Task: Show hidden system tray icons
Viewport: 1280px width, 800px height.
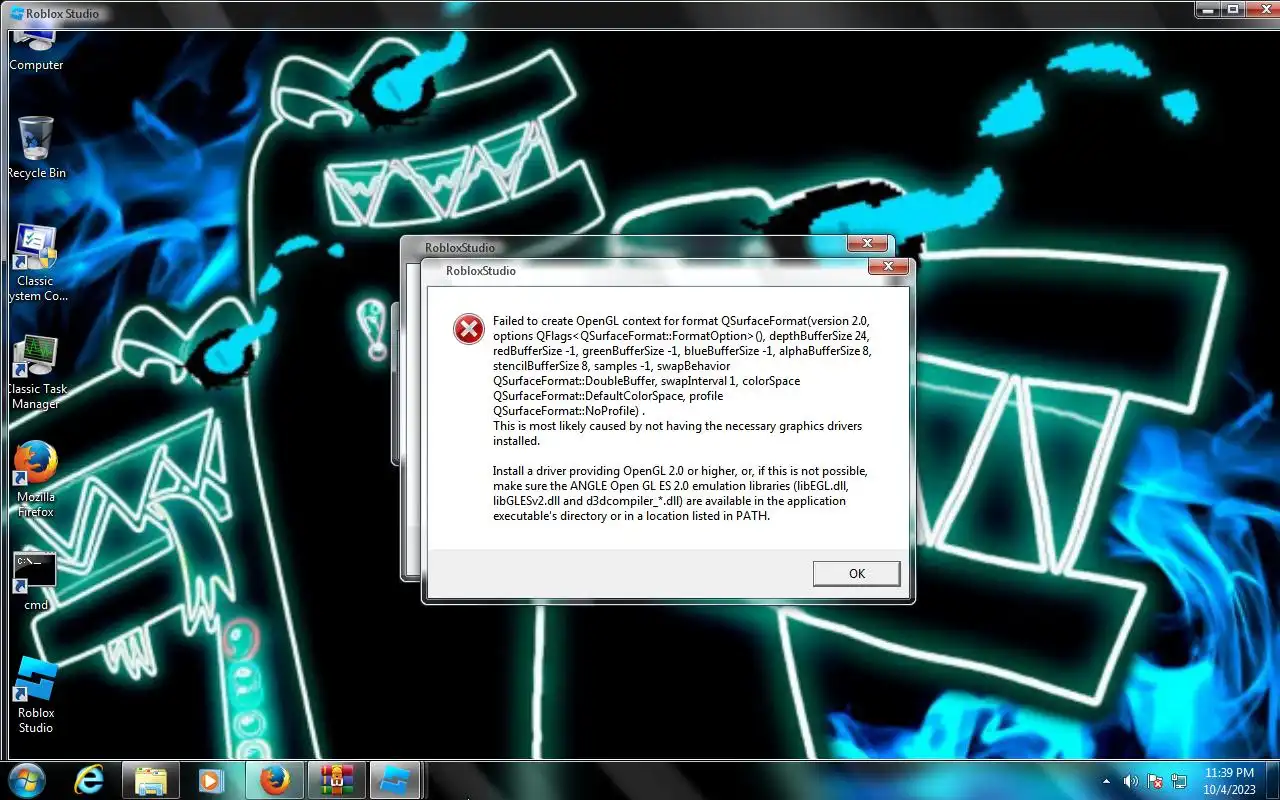Action: [x=1106, y=781]
